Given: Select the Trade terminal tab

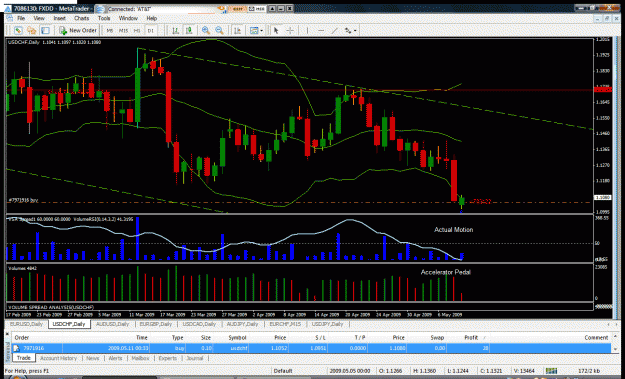Looking at the screenshot, I should [x=24, y=358].
